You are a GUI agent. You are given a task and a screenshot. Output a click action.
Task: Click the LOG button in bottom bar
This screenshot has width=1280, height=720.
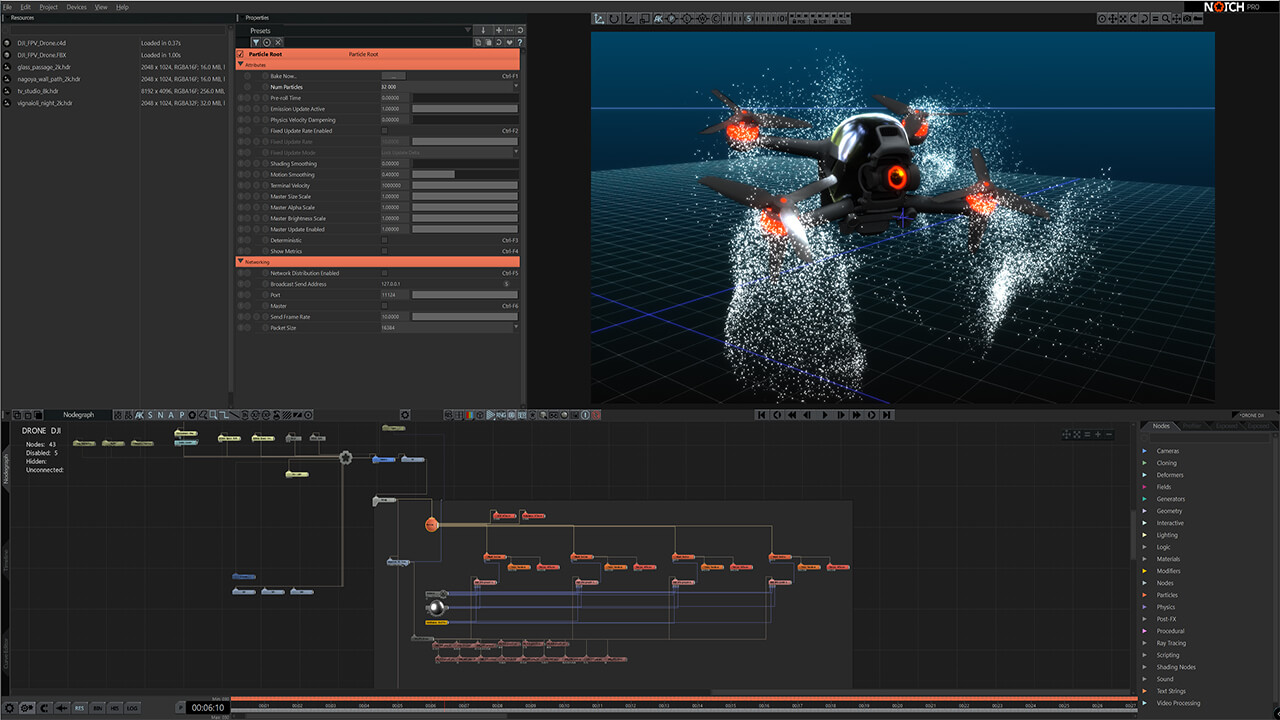(x=134, y=708)
